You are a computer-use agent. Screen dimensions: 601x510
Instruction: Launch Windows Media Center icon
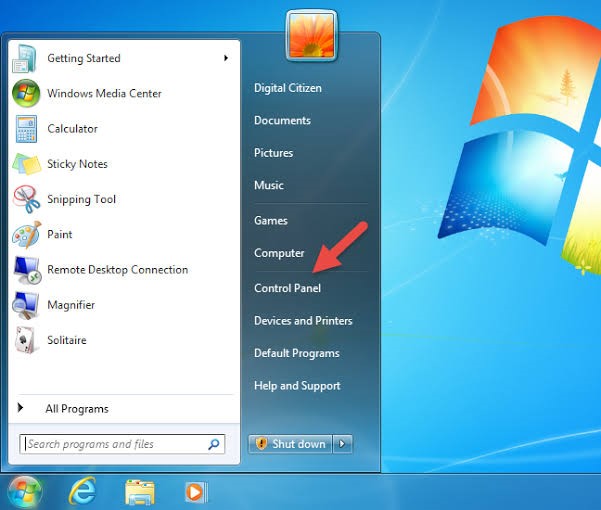[x=26, y=93]
